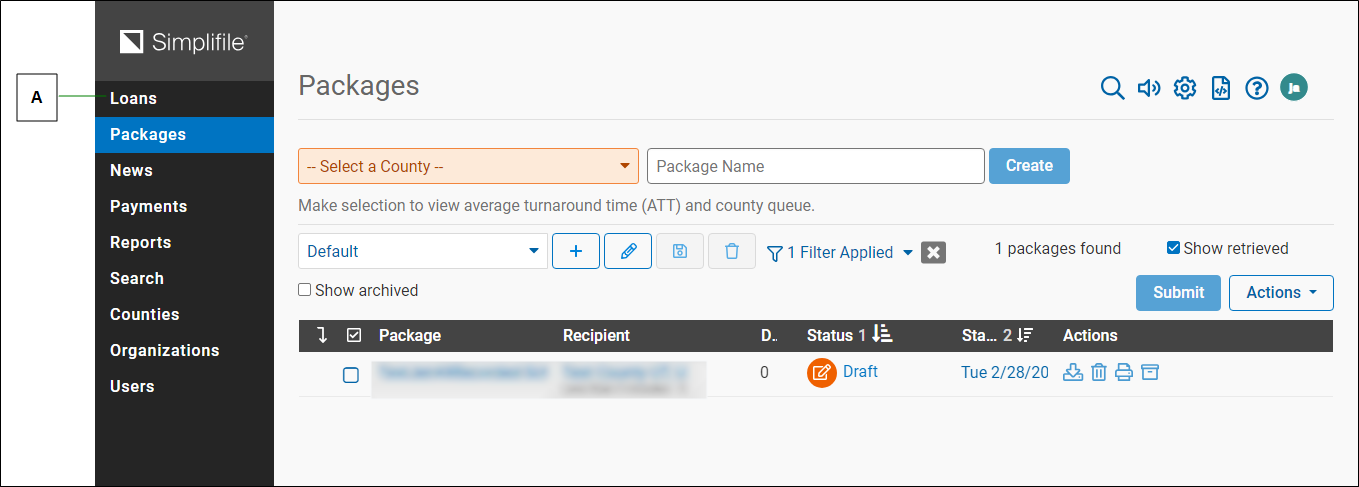Archive the Draft package
This screenshot has height=487, width=1359.
click(x=1150, y=372)
